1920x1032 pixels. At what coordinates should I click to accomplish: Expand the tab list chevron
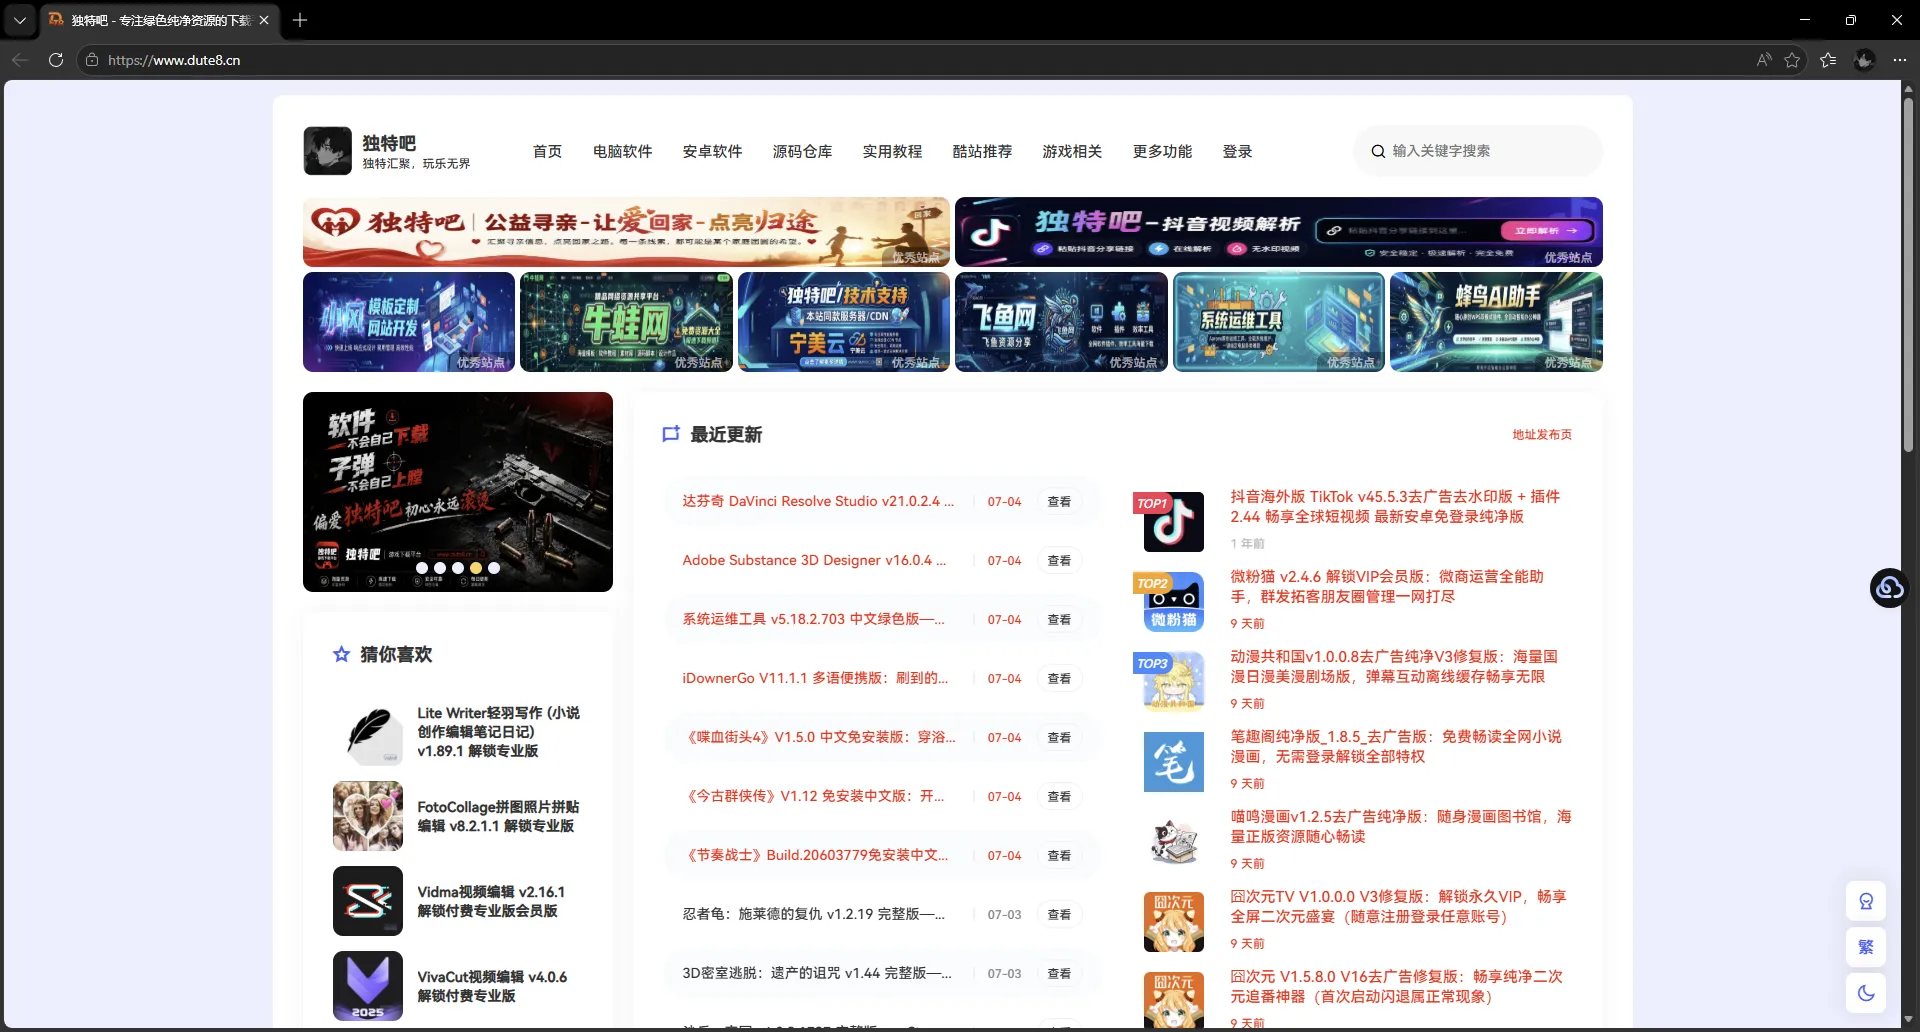pos(20,20)
